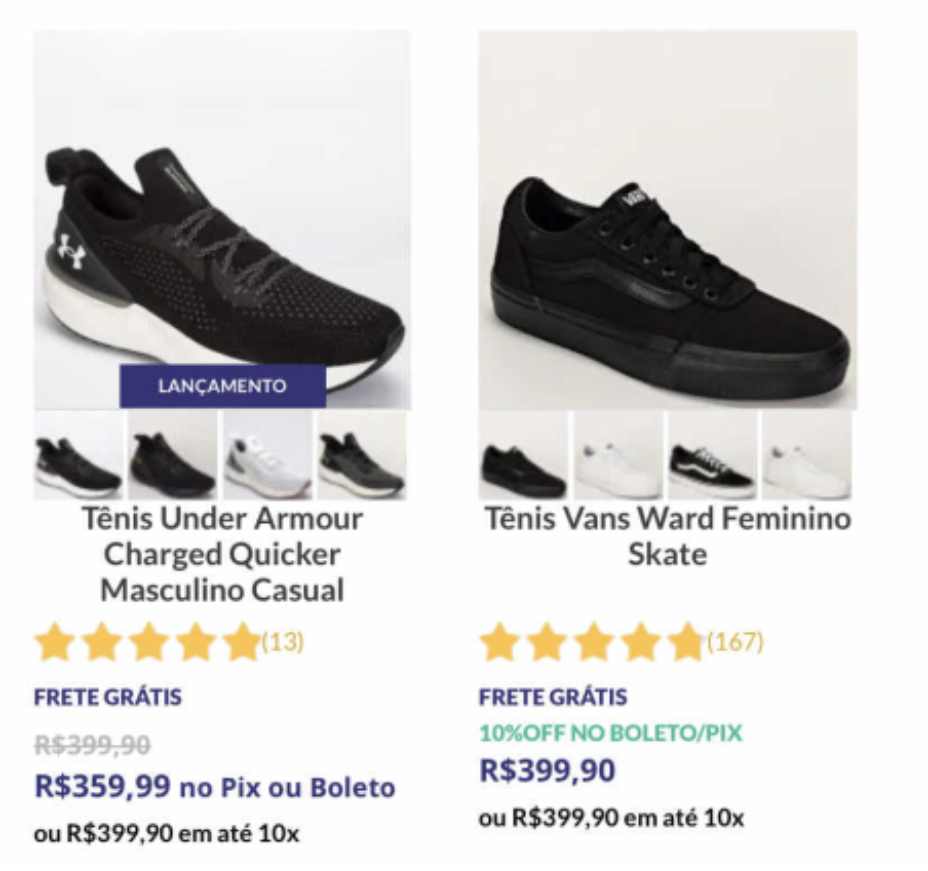Select first Under Armour black-white color thumbnail
Image resolution: width=928 pixels, height=871 pixels.
point(78,456)
